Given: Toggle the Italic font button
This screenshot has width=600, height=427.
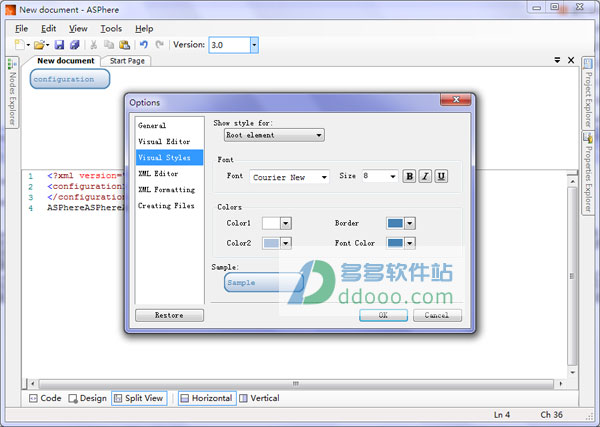Looking at the screenshot, I should (x=425, y=176).
